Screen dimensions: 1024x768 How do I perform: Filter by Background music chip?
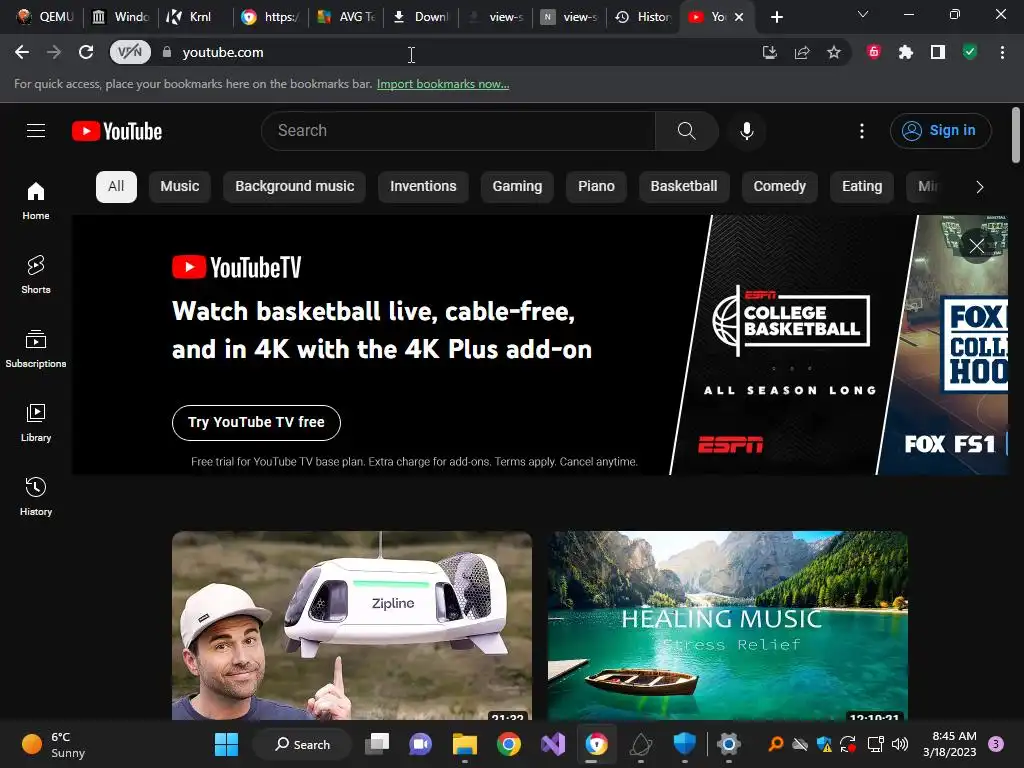(x=295, y=187)
